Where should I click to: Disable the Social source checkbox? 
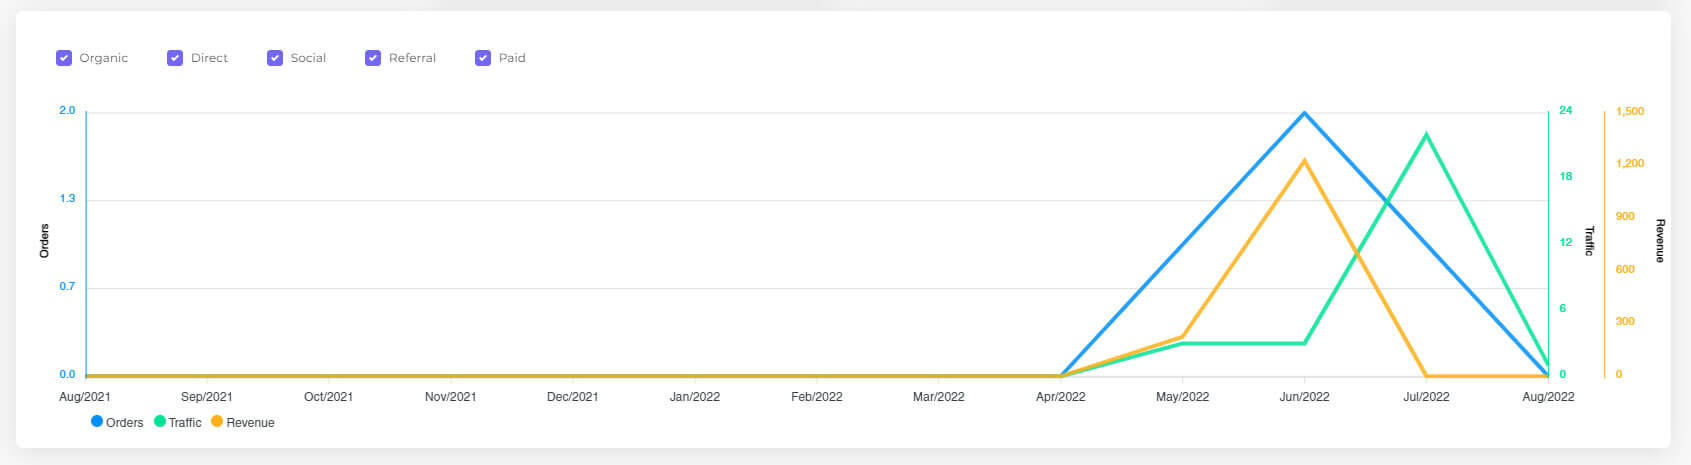[275, 58]
